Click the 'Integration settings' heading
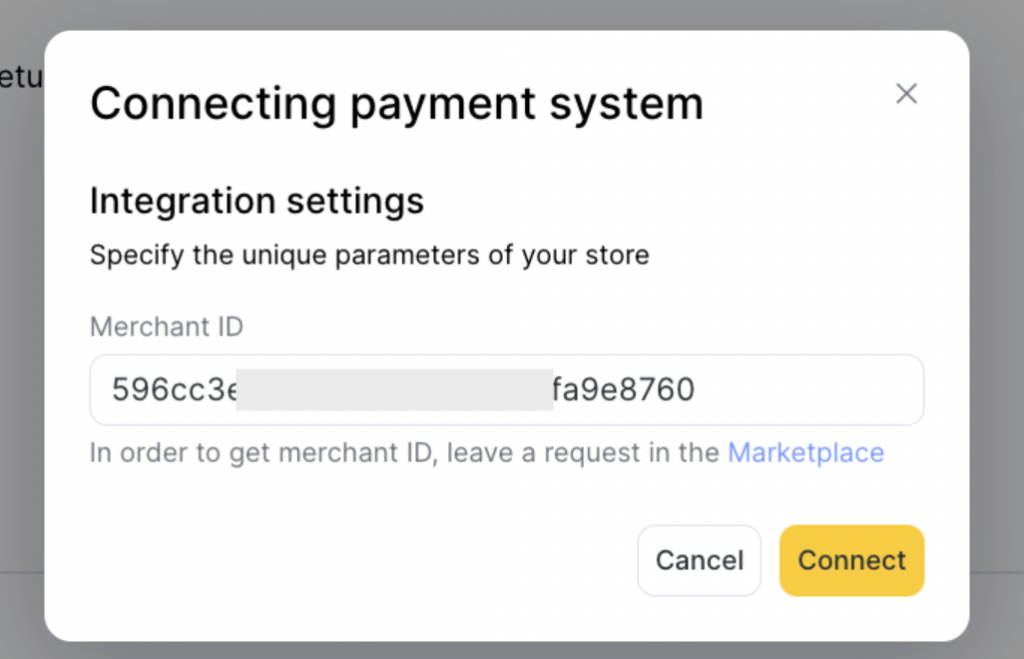The width and height of the screenshot is (1024, 659). 257,201
